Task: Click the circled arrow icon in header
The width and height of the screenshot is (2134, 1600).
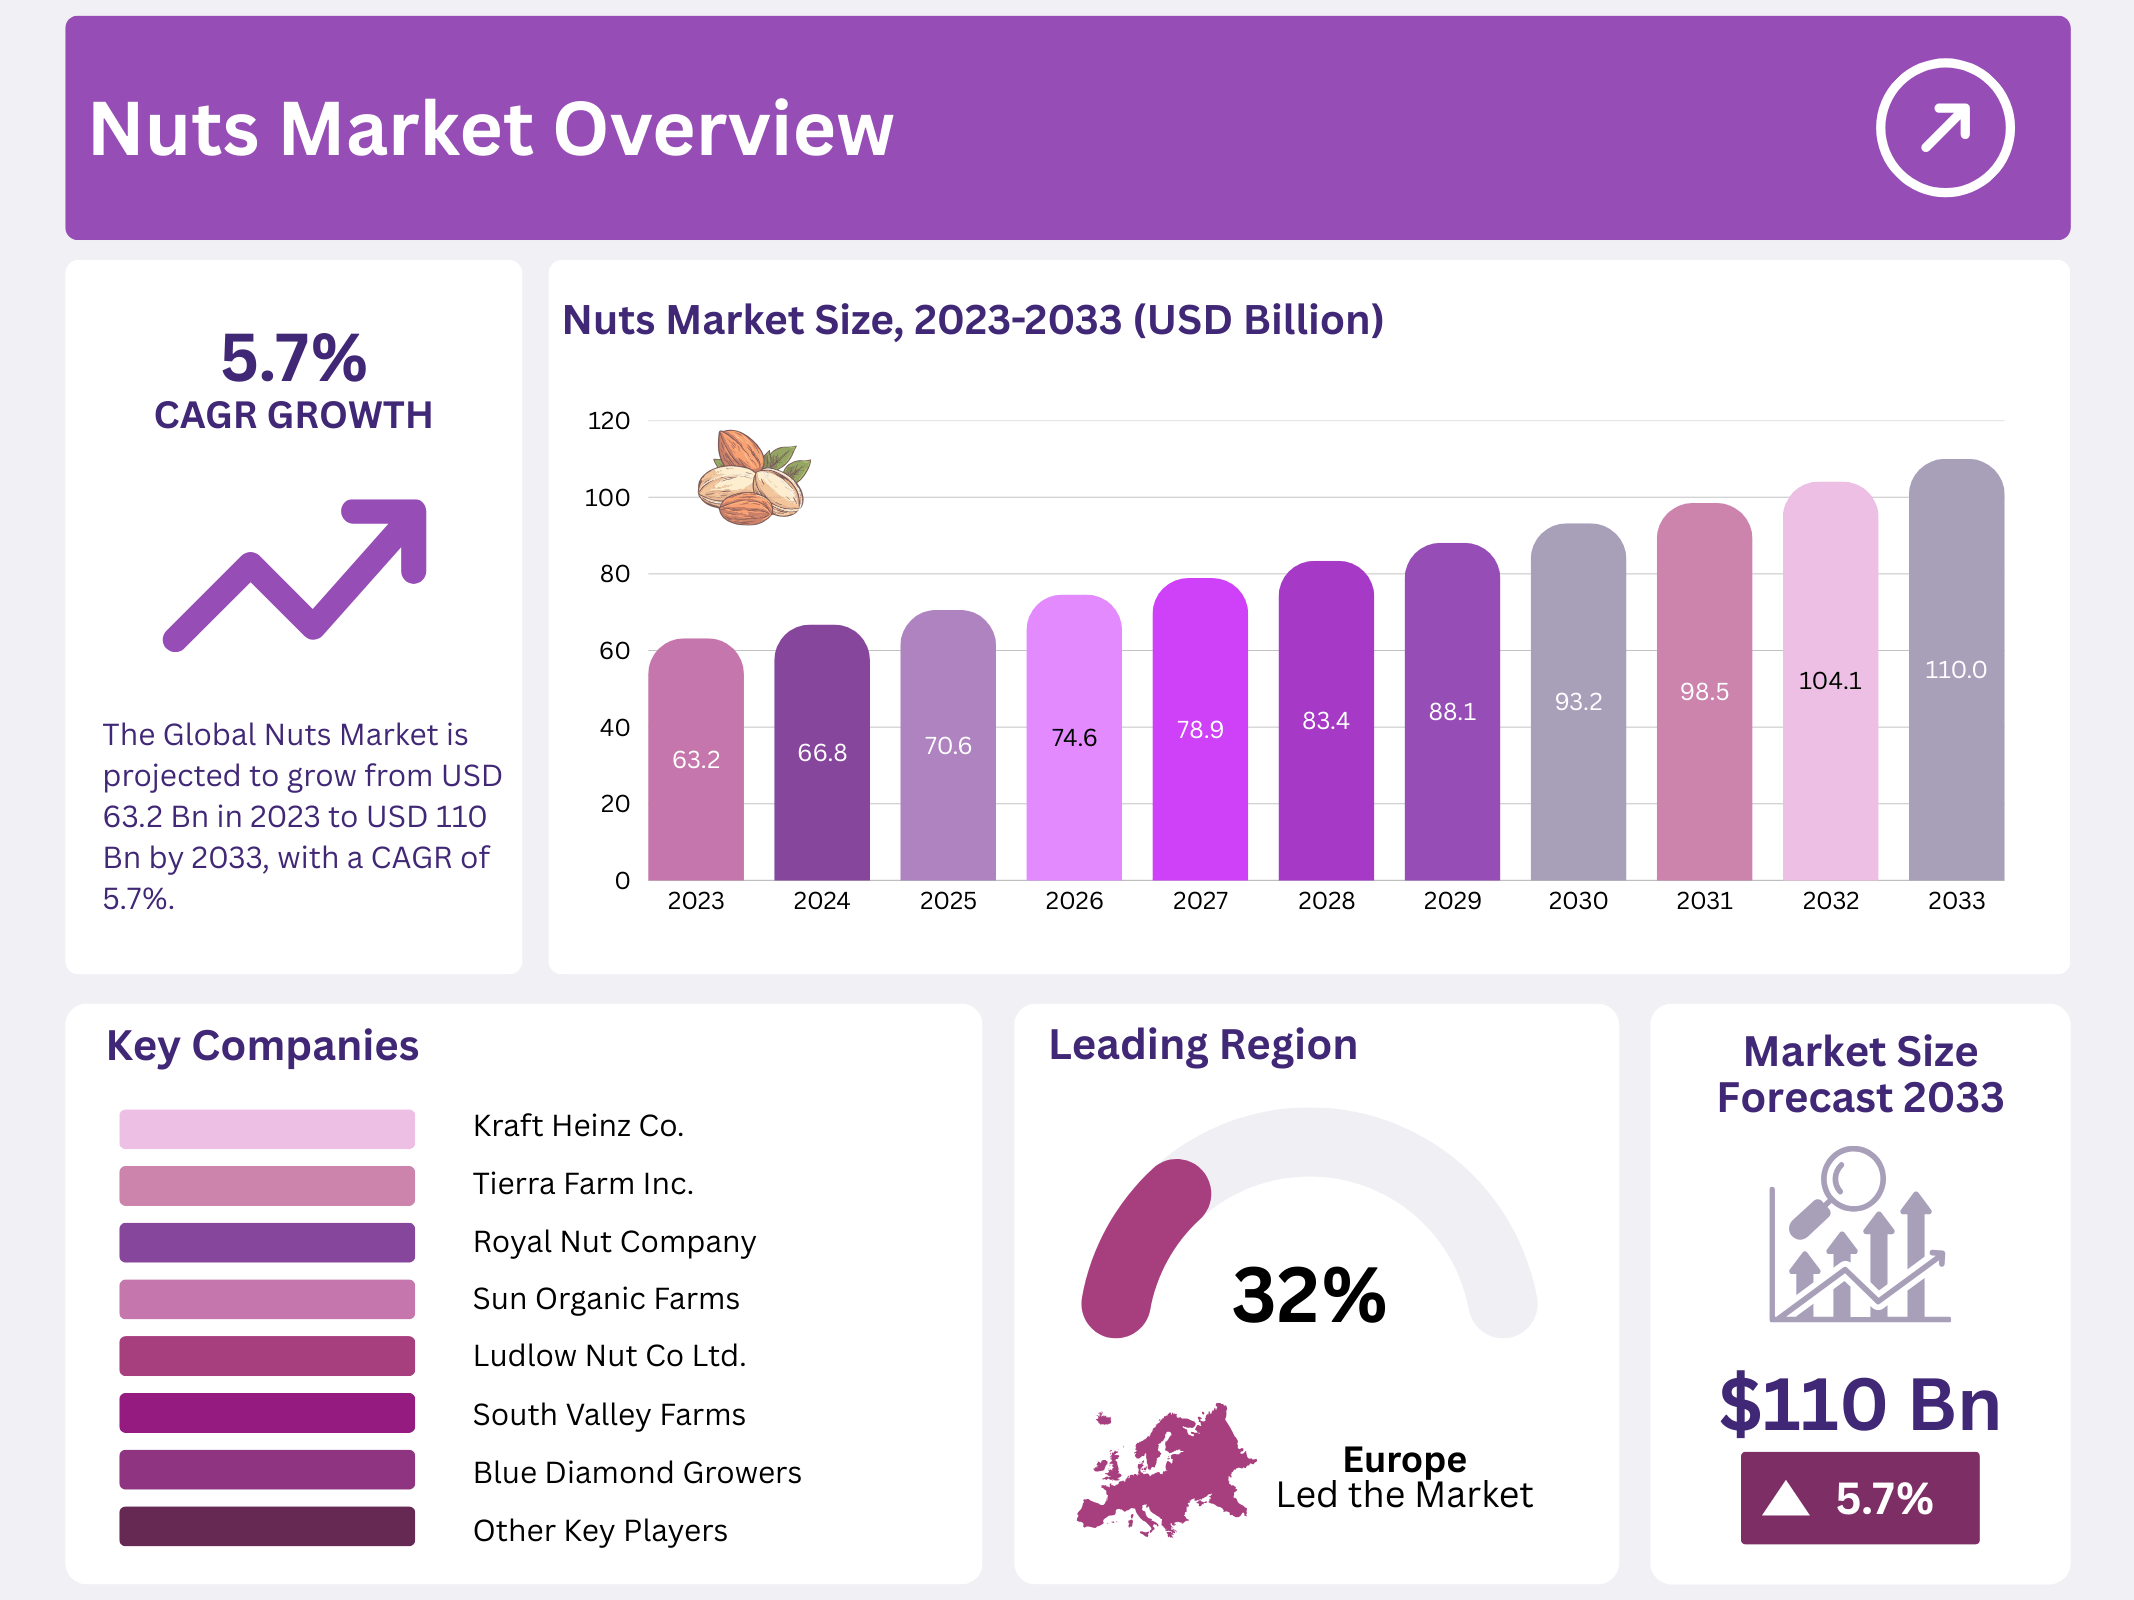Action: point(1944,128)
